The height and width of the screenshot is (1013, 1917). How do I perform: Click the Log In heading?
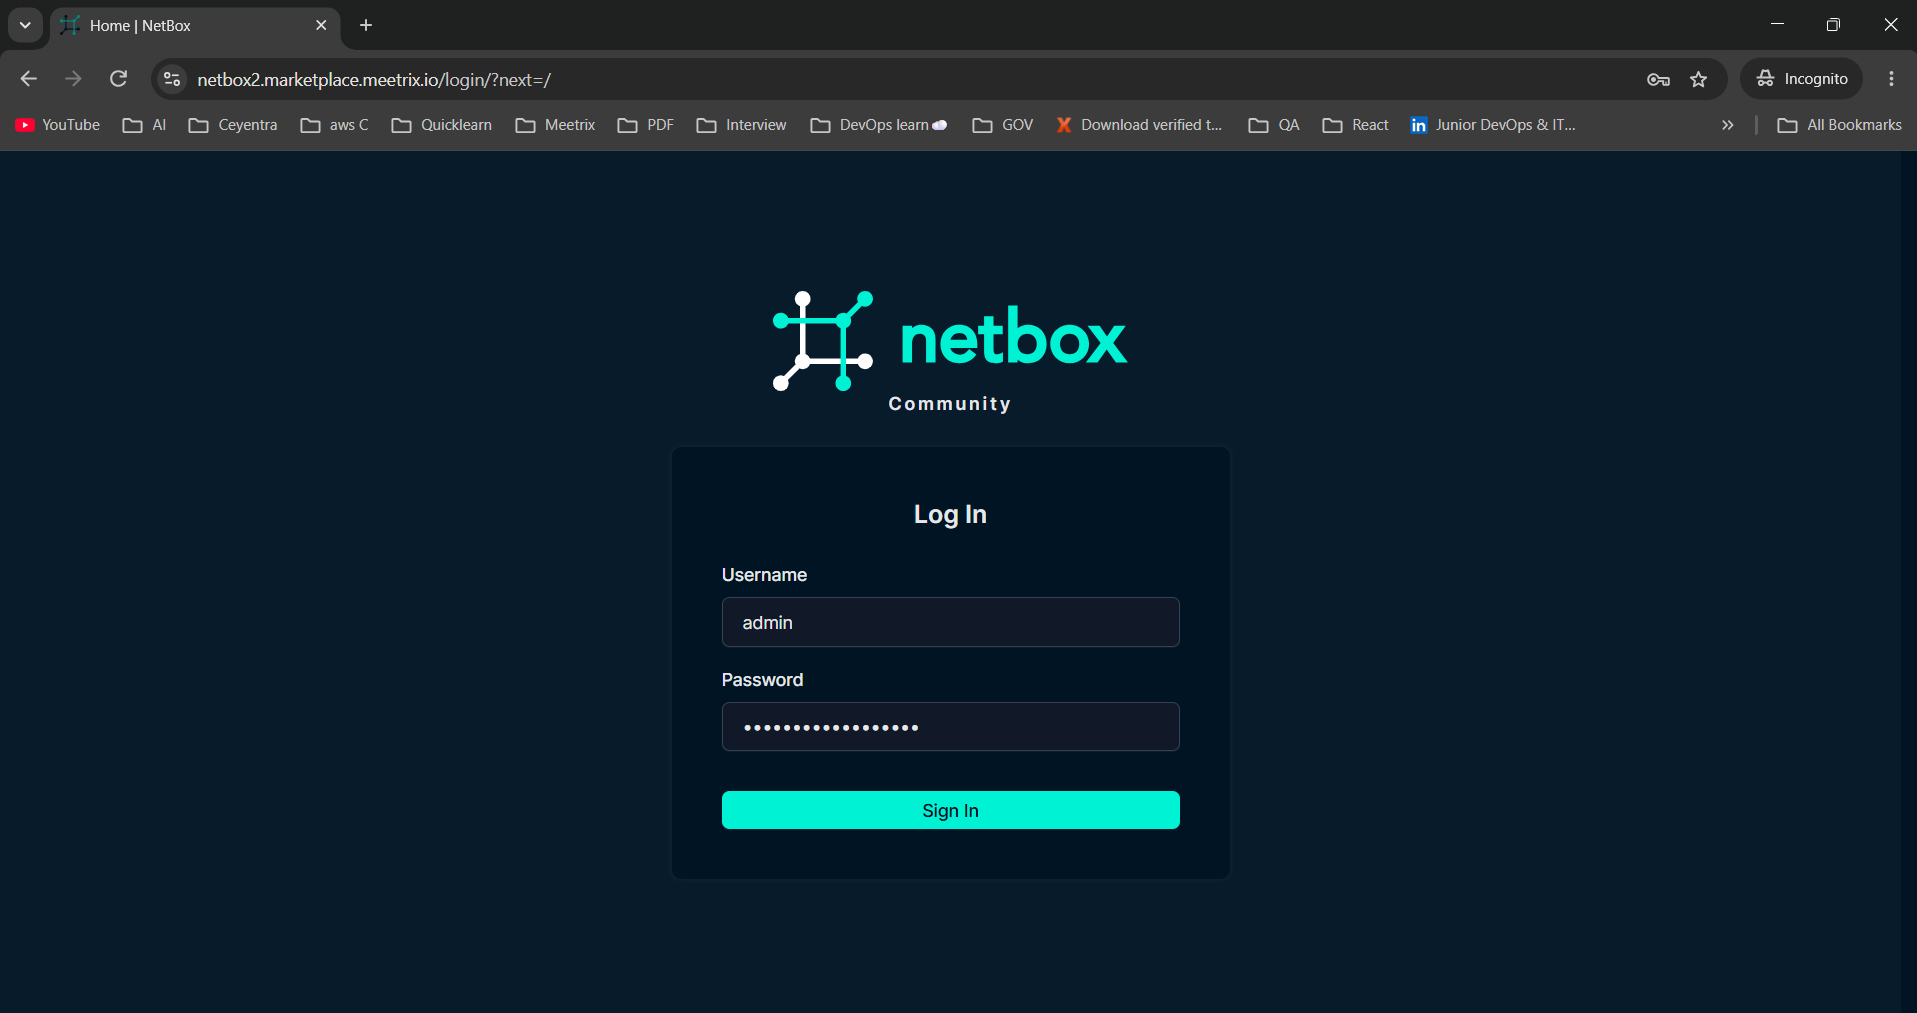tap(950, 514)
